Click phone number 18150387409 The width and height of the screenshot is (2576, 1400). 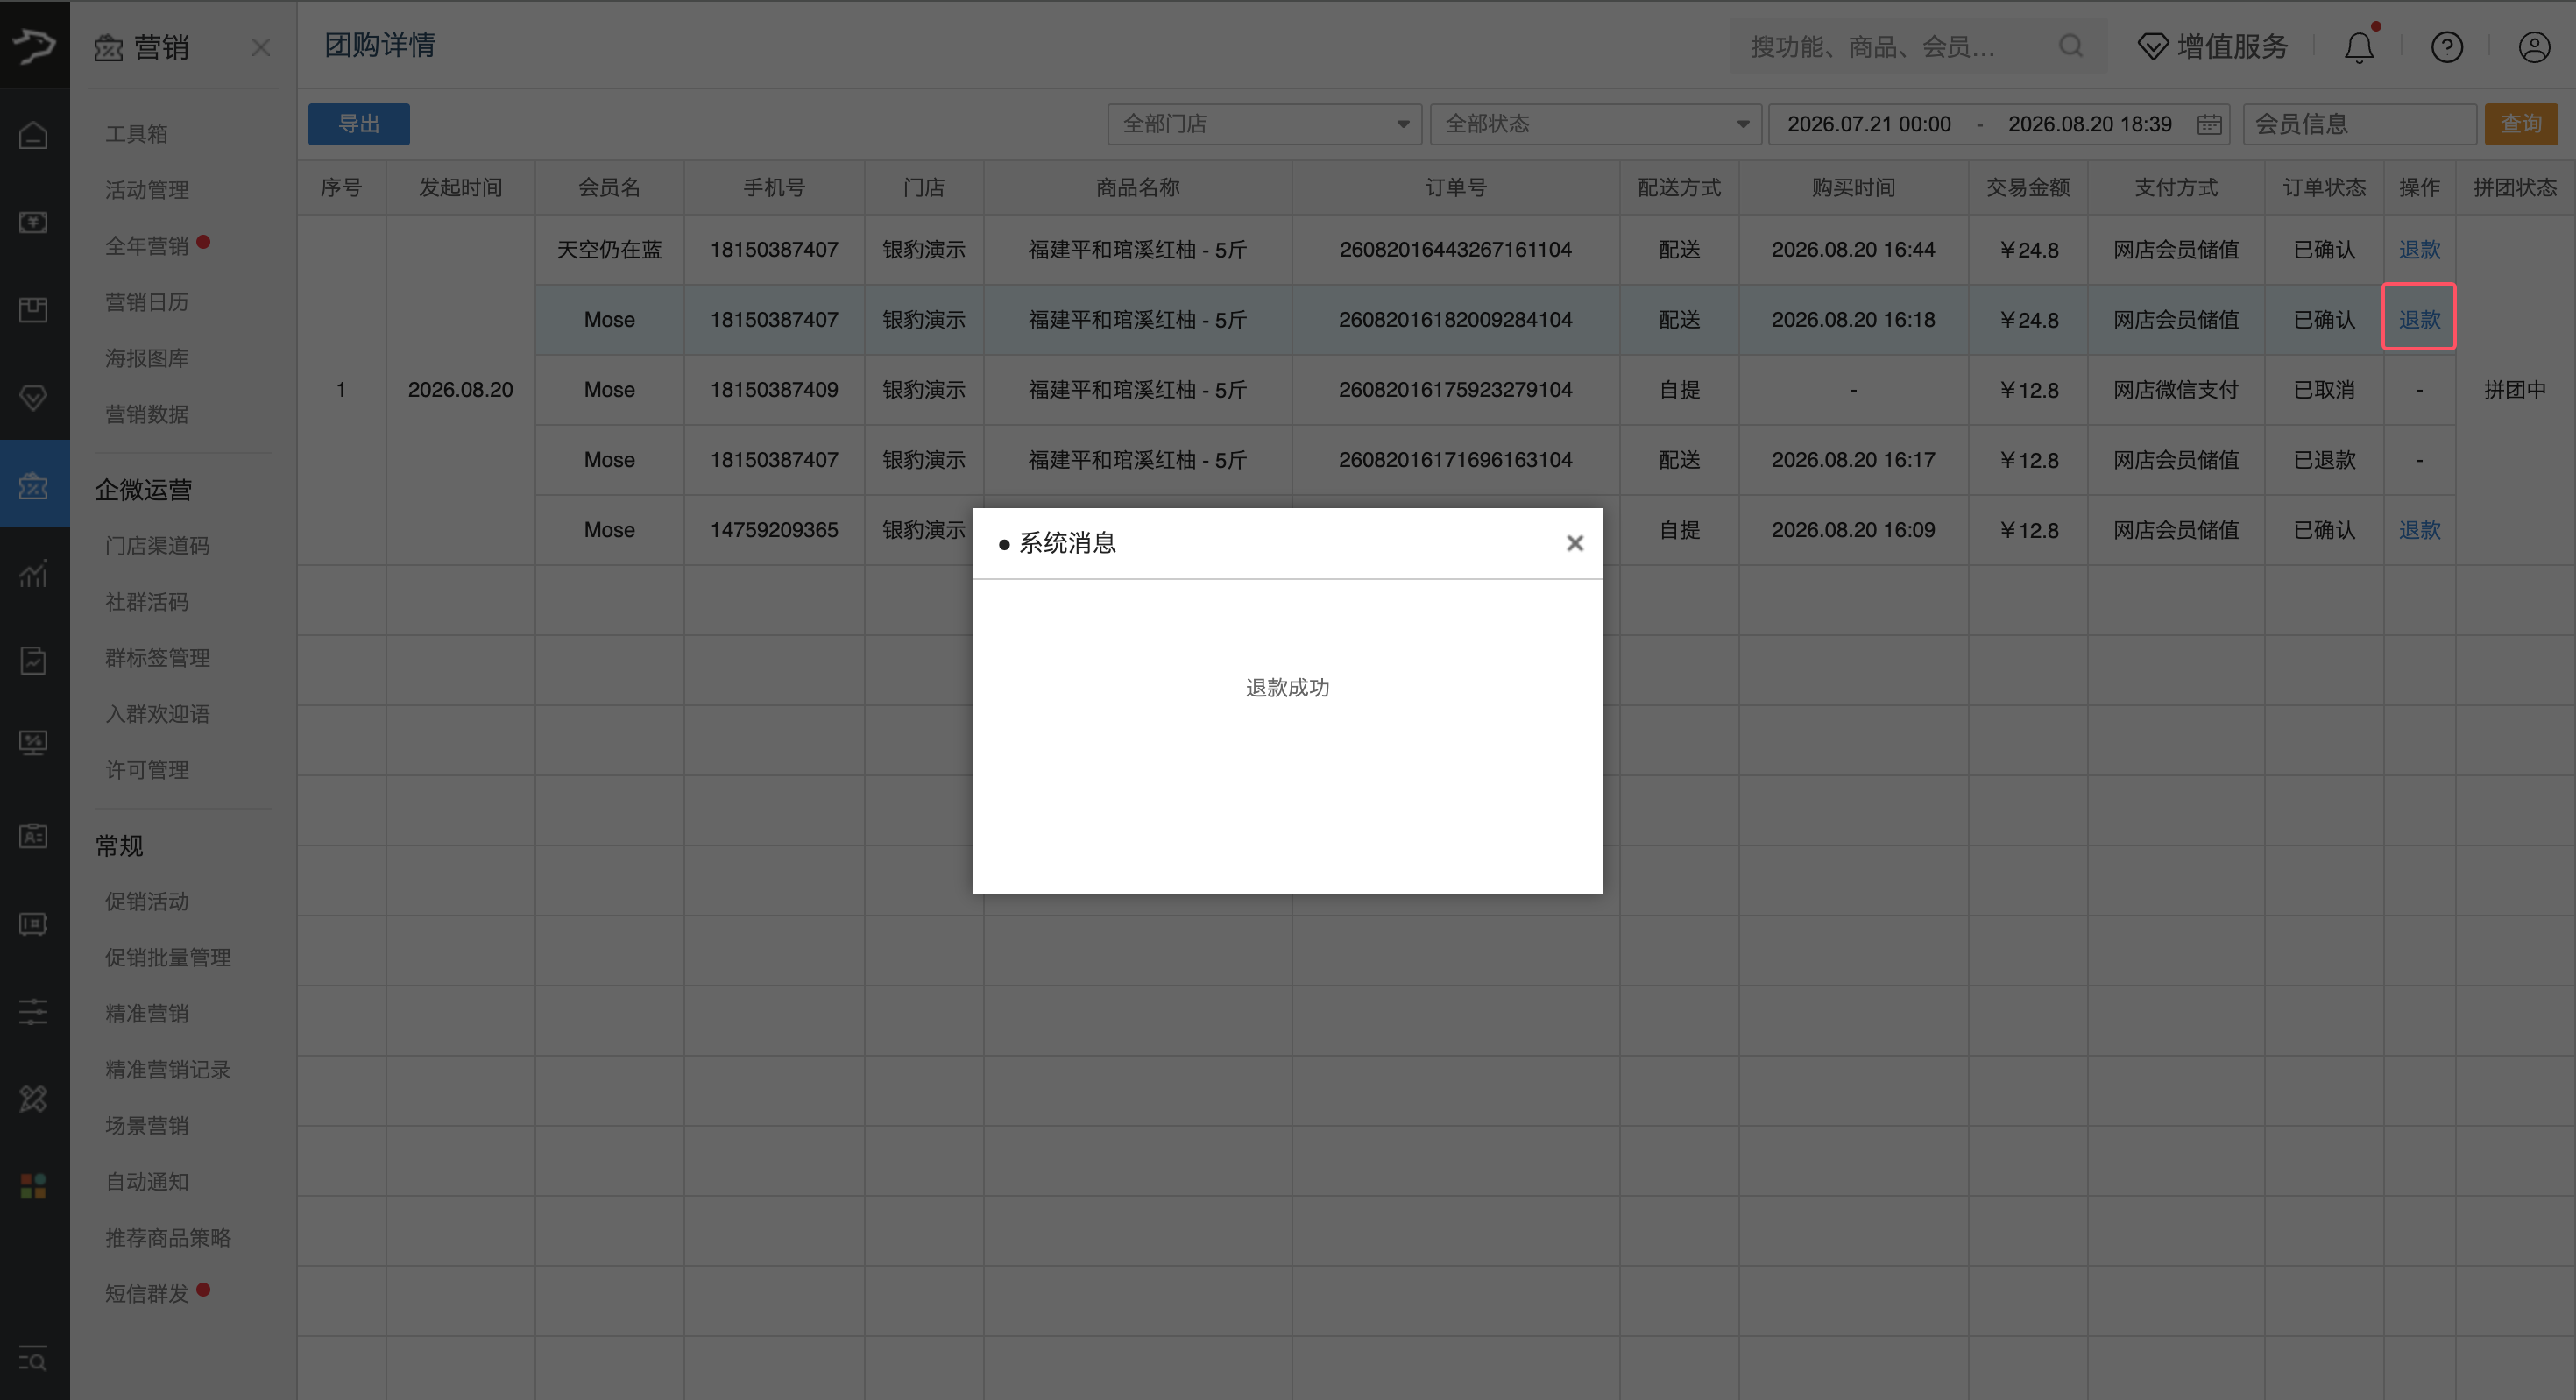point(774,390)
